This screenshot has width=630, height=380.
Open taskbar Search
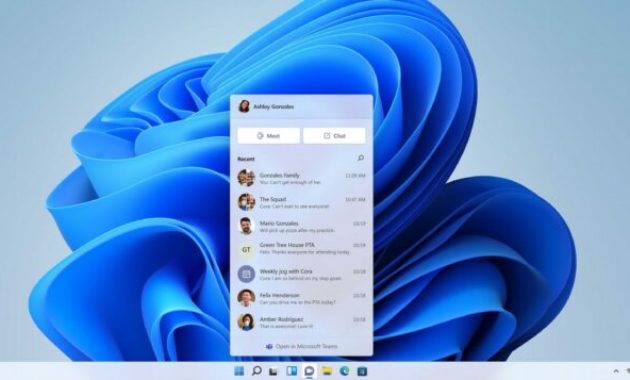256,371
